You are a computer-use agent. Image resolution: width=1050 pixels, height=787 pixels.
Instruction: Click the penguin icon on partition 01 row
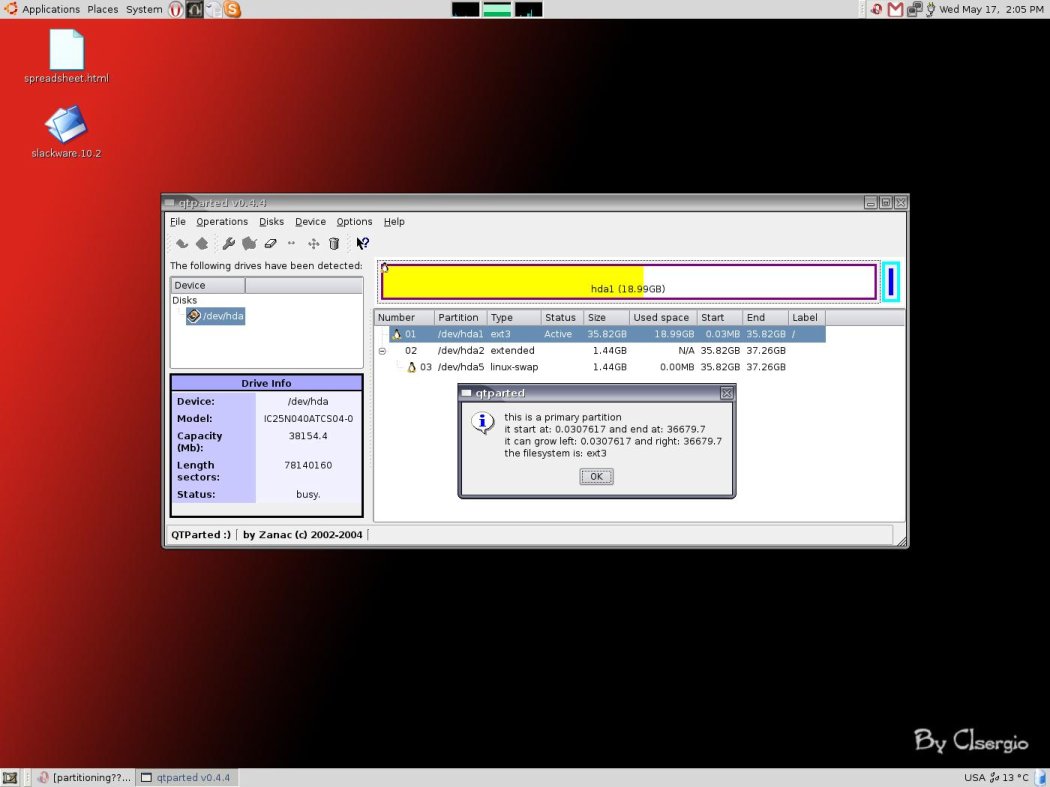click(396, 334)
